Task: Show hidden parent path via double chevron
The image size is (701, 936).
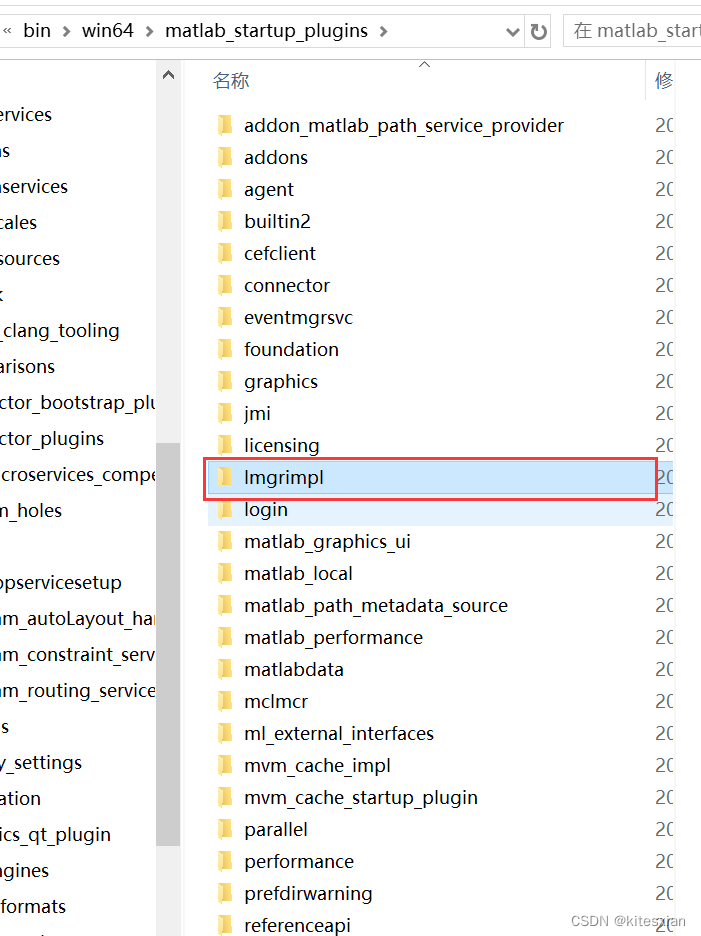Action: 7,30
